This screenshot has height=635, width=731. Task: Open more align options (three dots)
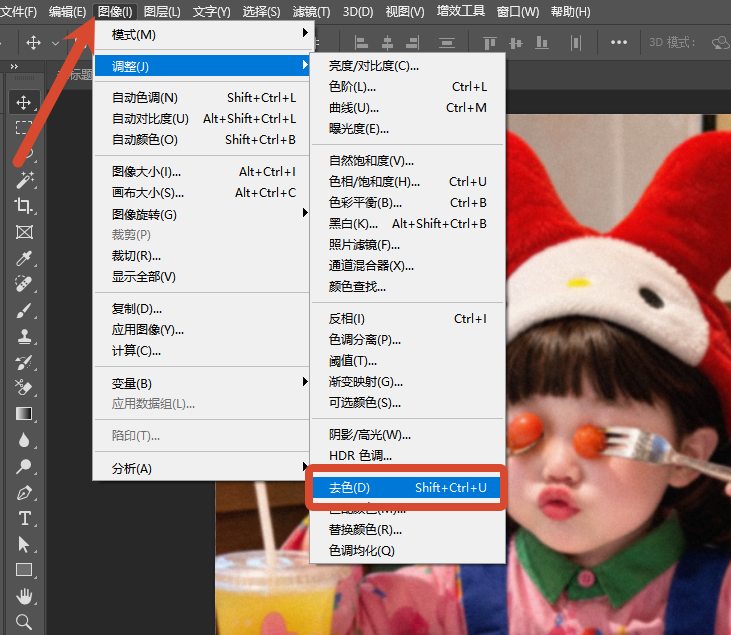coord(619,42)
